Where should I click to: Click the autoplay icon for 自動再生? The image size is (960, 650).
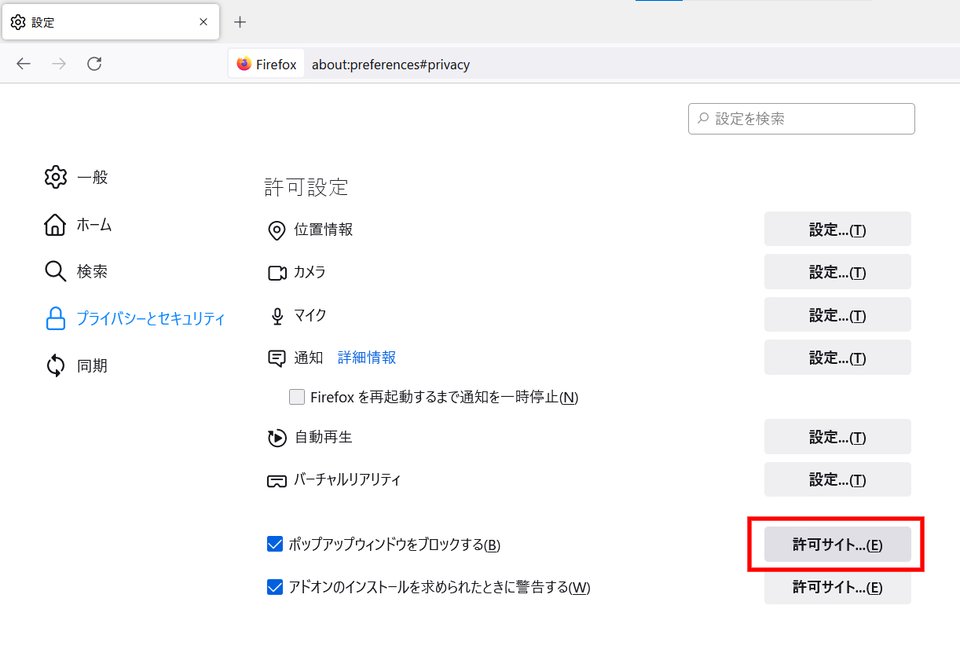coord(277,438)
